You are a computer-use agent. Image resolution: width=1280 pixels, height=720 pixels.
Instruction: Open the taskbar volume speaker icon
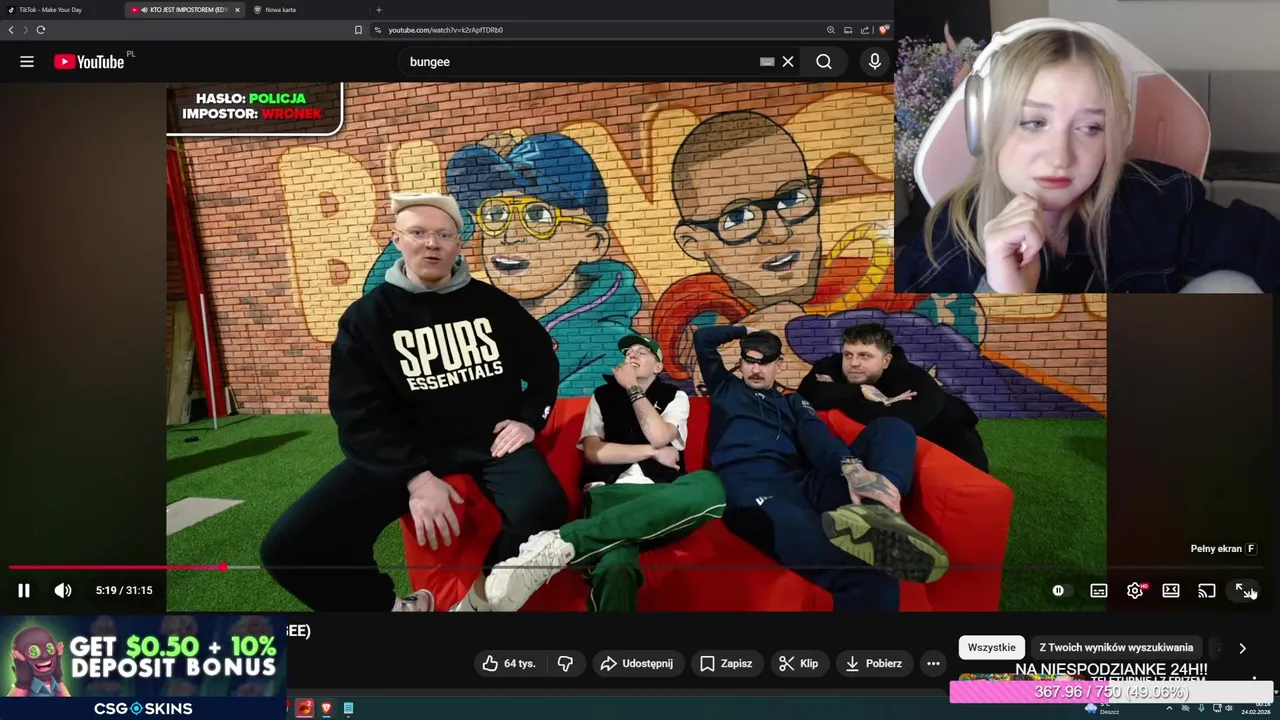coord(1229,708)
